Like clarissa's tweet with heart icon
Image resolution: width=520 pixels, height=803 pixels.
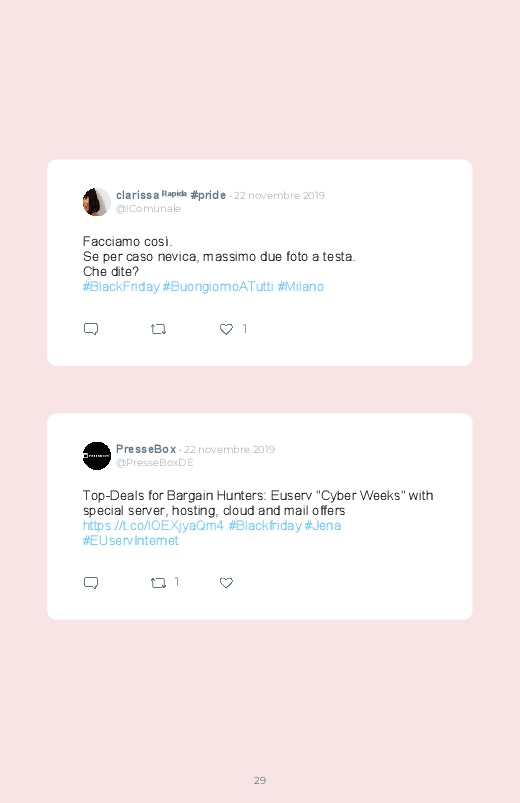pos(226,329)
